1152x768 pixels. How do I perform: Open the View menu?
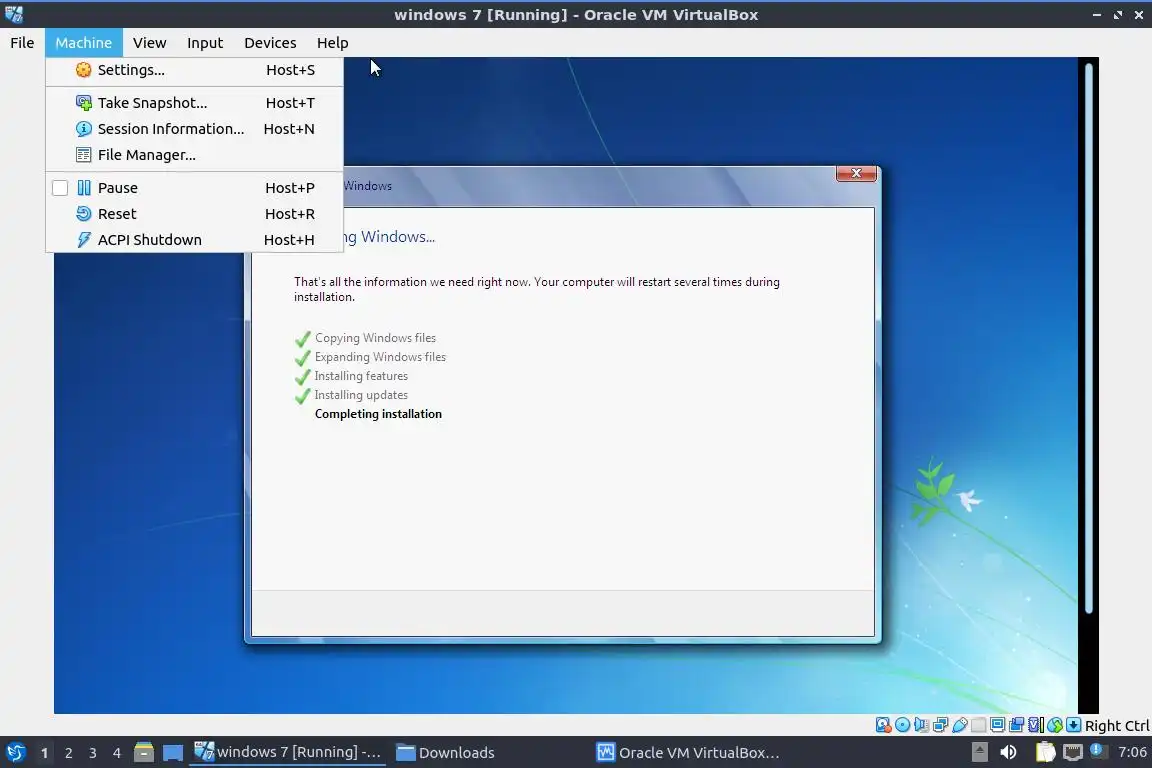(149, 43)
